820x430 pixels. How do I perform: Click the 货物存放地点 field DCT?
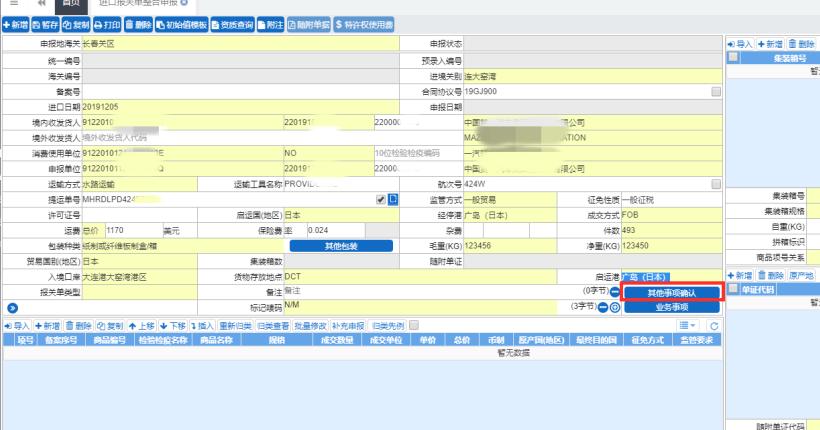(x=420, y=277)
